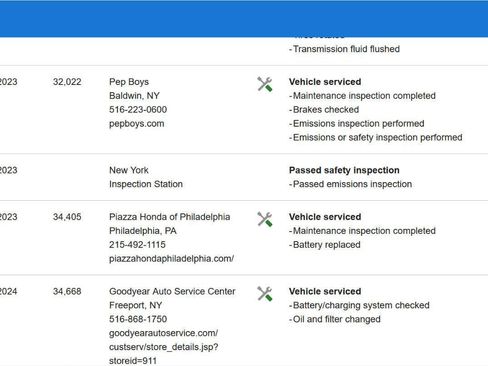Viewport: 488px width, 366px height.
Task: Open the pepboys.com website link
Action: coord(137,124)
